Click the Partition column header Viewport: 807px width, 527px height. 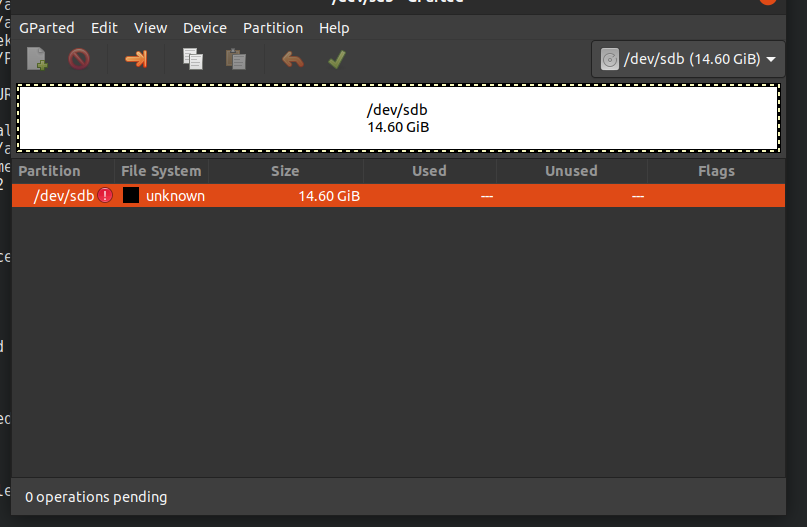tap(49, 171)
